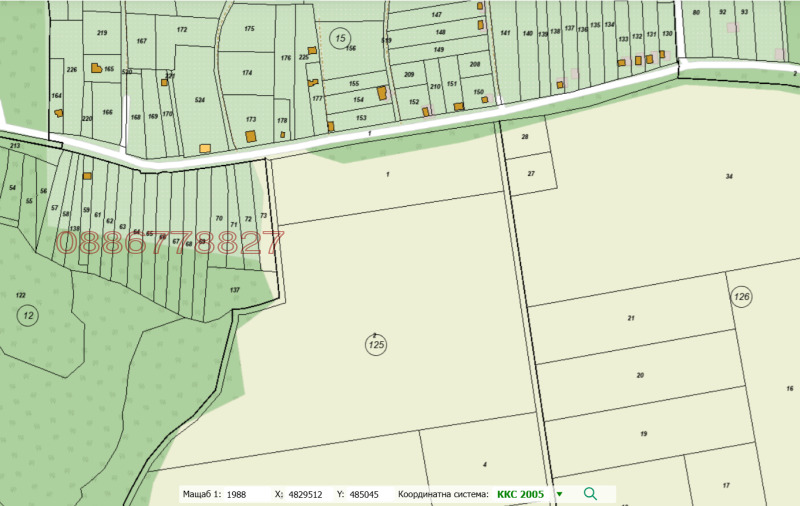Open the coordinate system dropdown arrow
The width and height of the screenshot is (800, 506).
coord(559,494)
